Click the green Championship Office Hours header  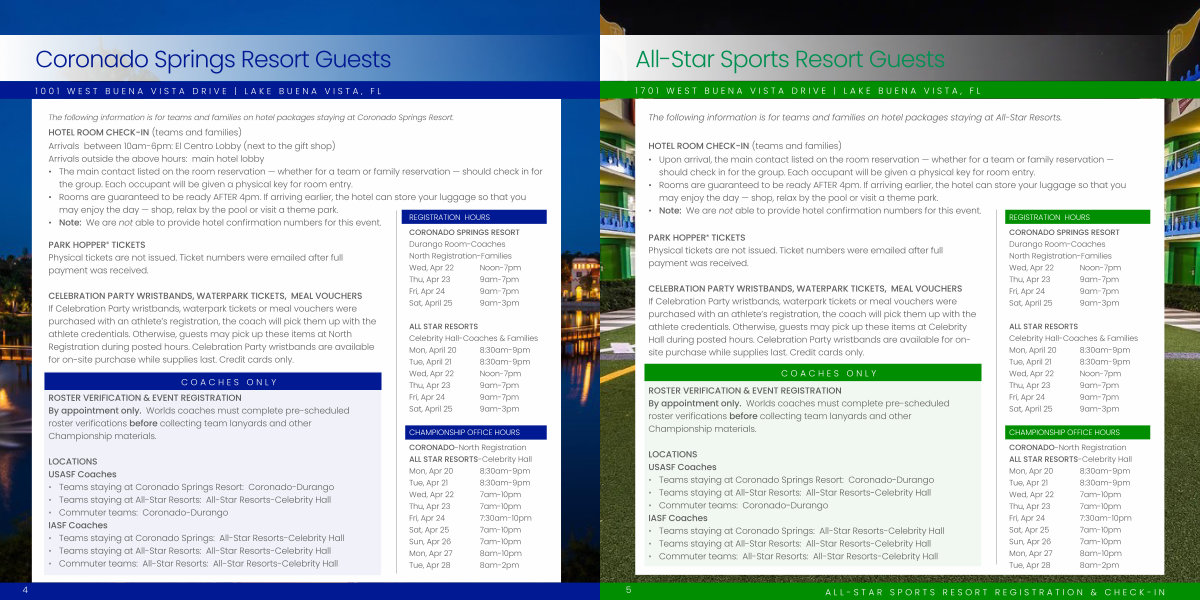1077,433
